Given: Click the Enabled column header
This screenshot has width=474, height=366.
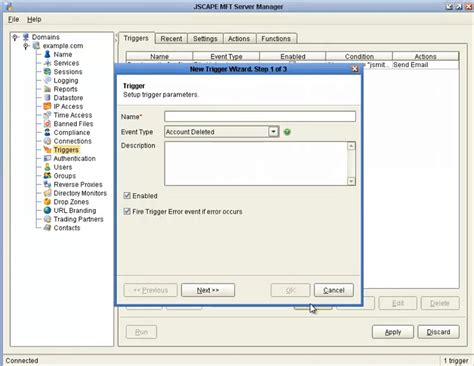Looking at the screenshot, I should pos(293,56).
